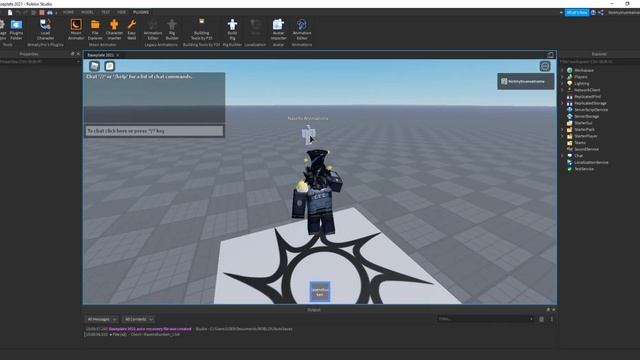Screen dimensions: 640x360
Task: Open the Roblox menu button in viewport
Action: point(95,66)
